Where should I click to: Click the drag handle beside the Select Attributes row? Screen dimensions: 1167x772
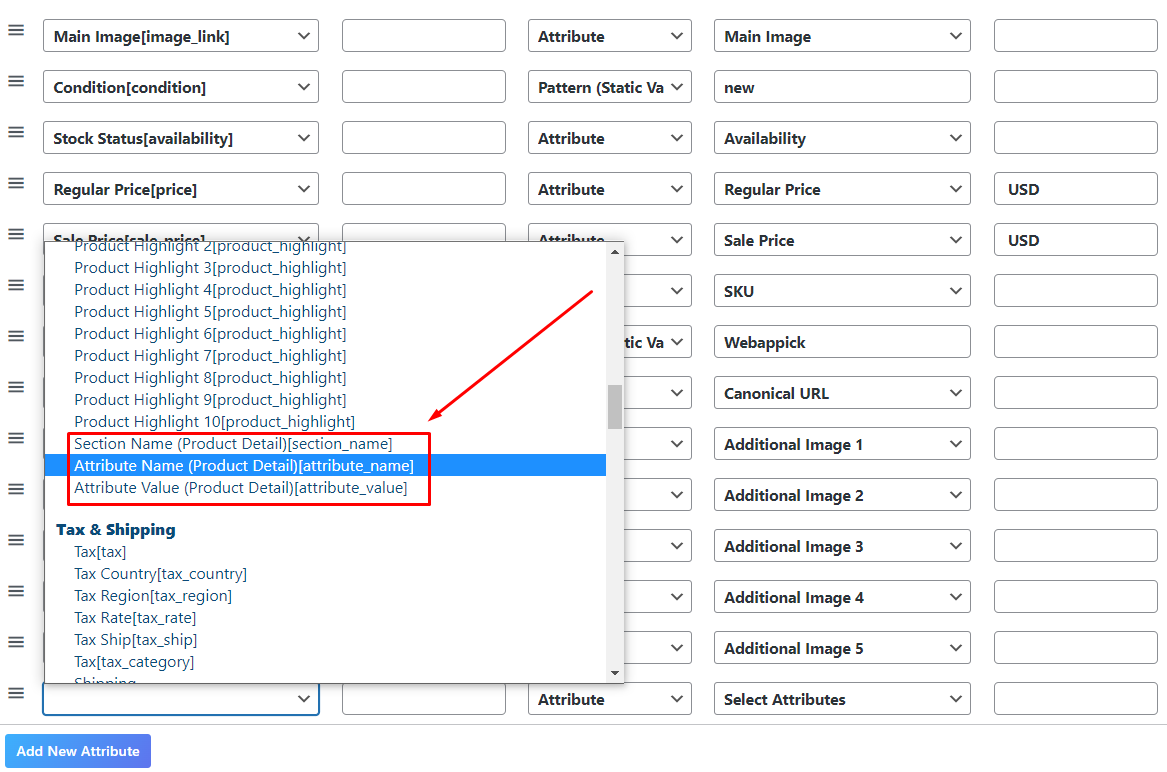pyautogui.click(x=16, y=692)
